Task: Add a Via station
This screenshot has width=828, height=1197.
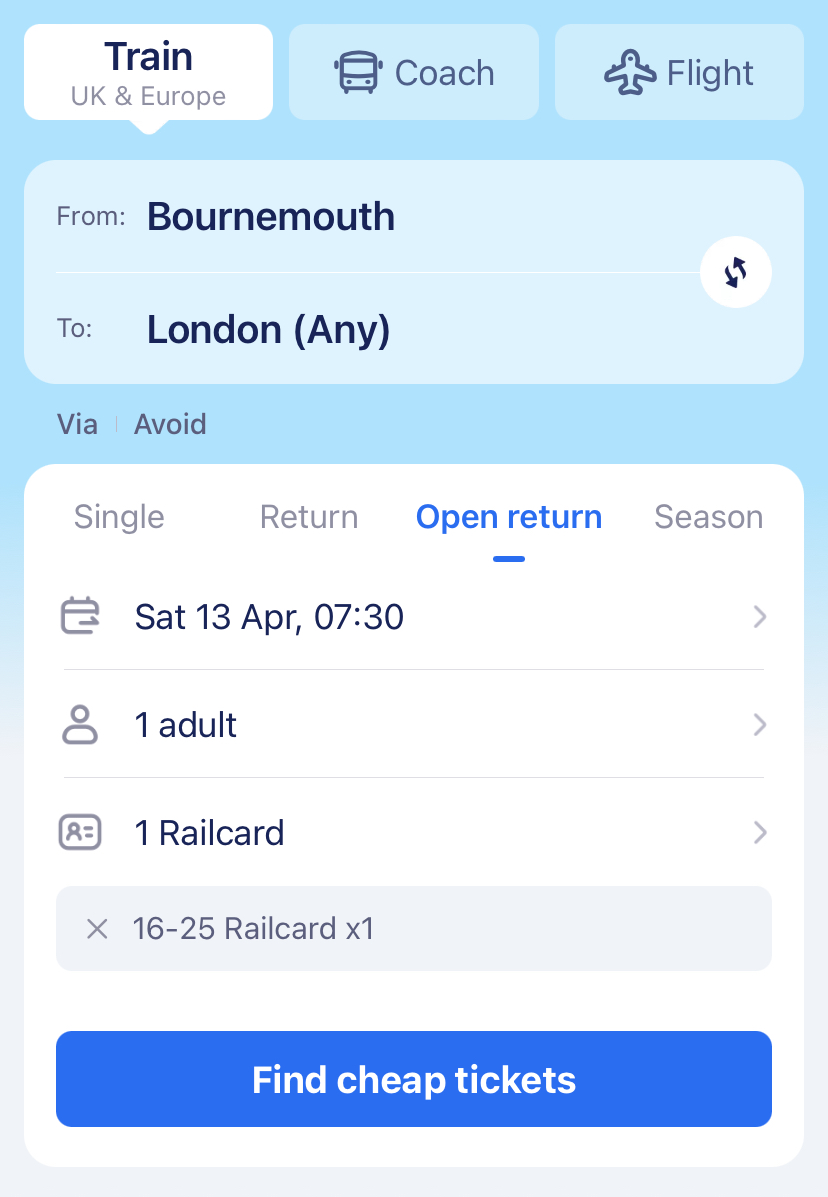Action: pyautogui.click(x=77, y=424)
